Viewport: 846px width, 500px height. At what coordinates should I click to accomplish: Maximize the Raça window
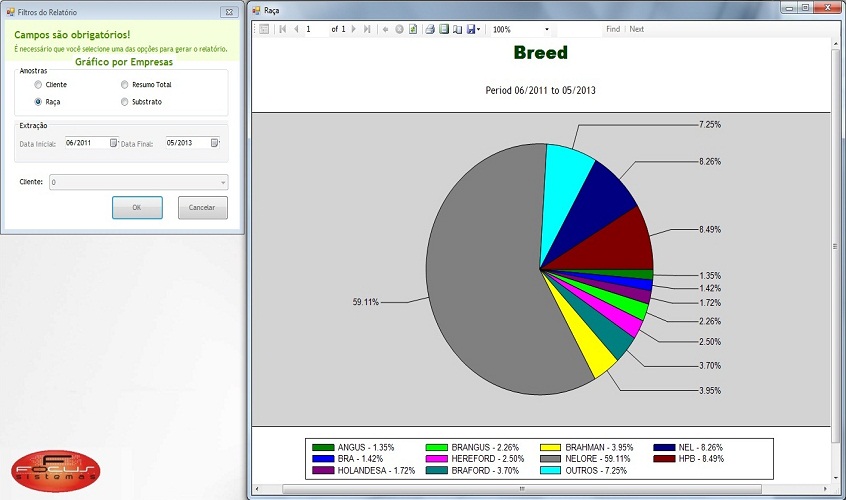click(806, 8)
